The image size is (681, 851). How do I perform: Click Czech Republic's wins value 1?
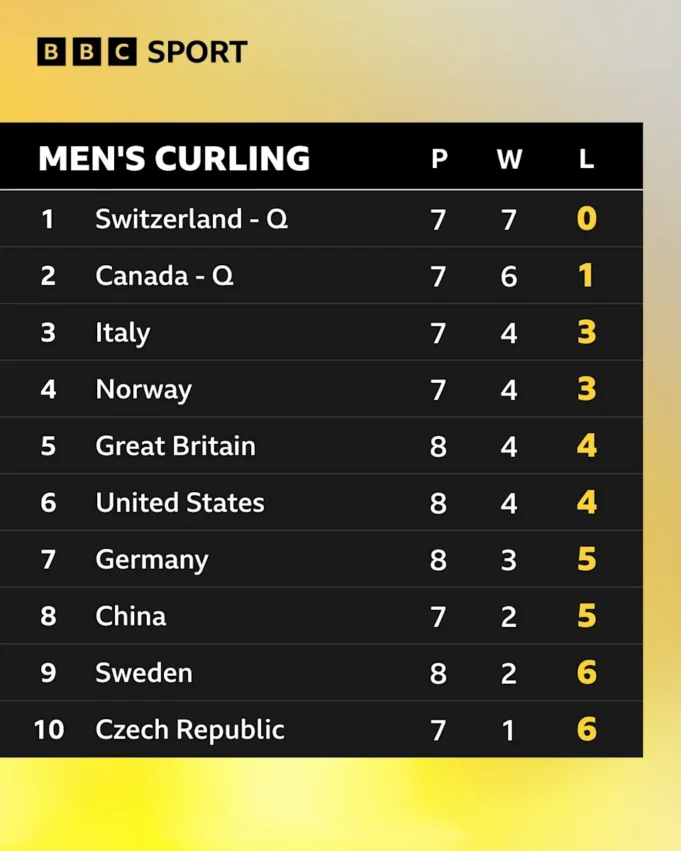509,730
